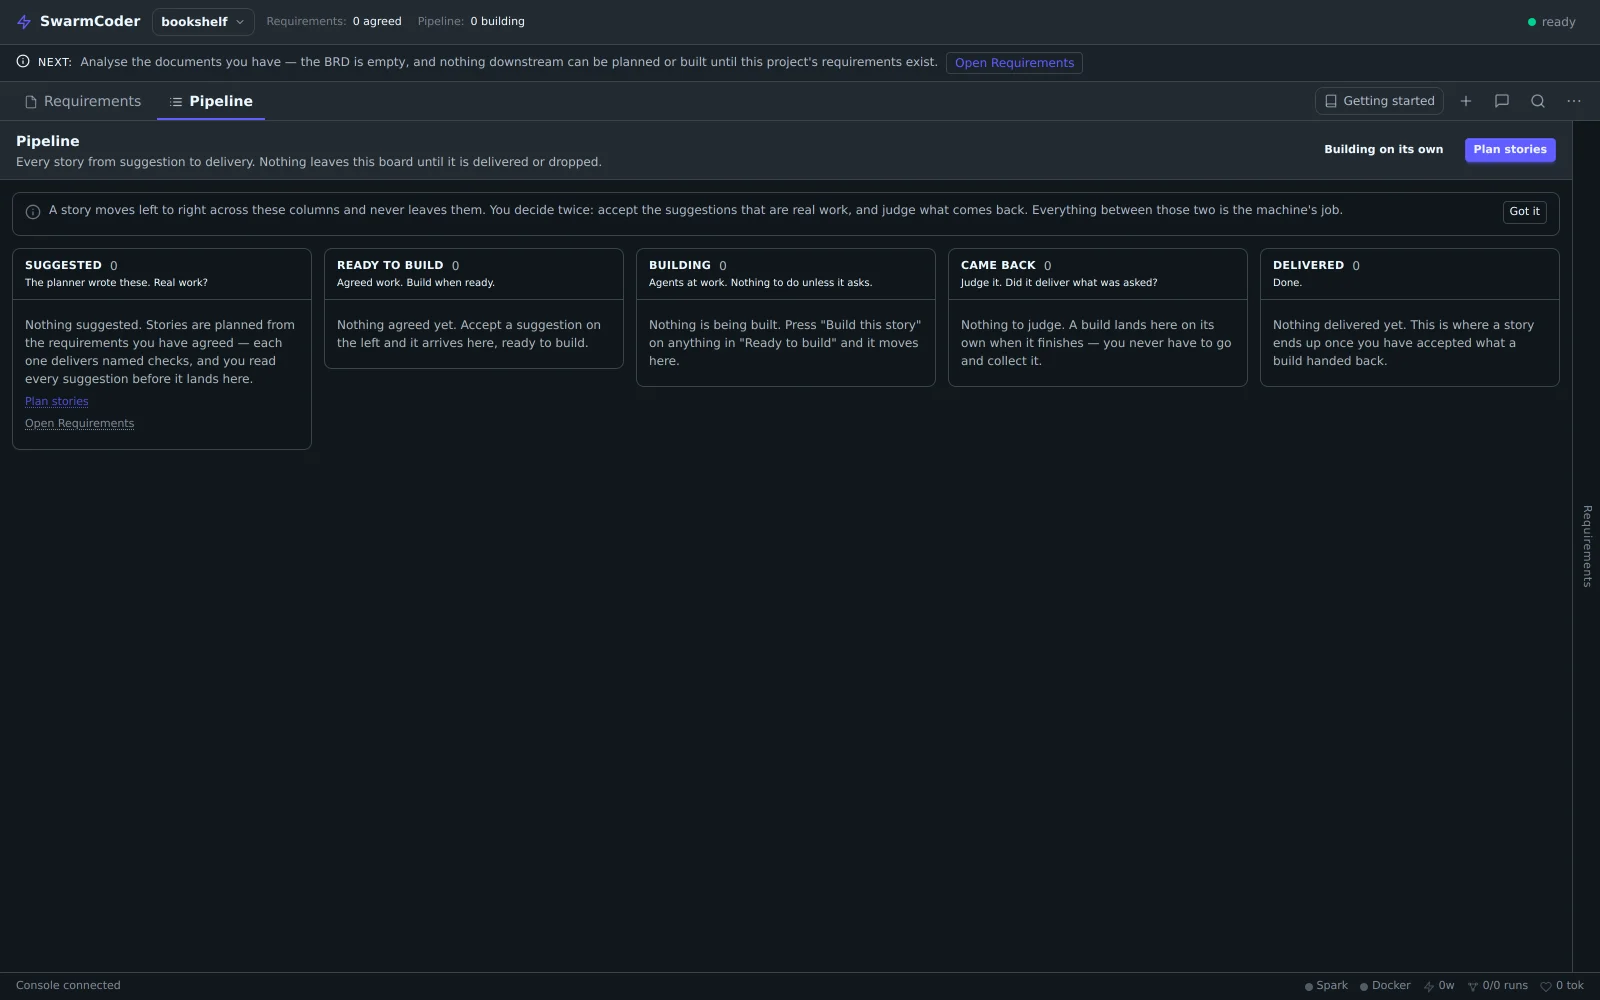The image size is (1600, 1000).
Task: Expand the bookshelf project dropdown
Action: [x=203, y=22]
